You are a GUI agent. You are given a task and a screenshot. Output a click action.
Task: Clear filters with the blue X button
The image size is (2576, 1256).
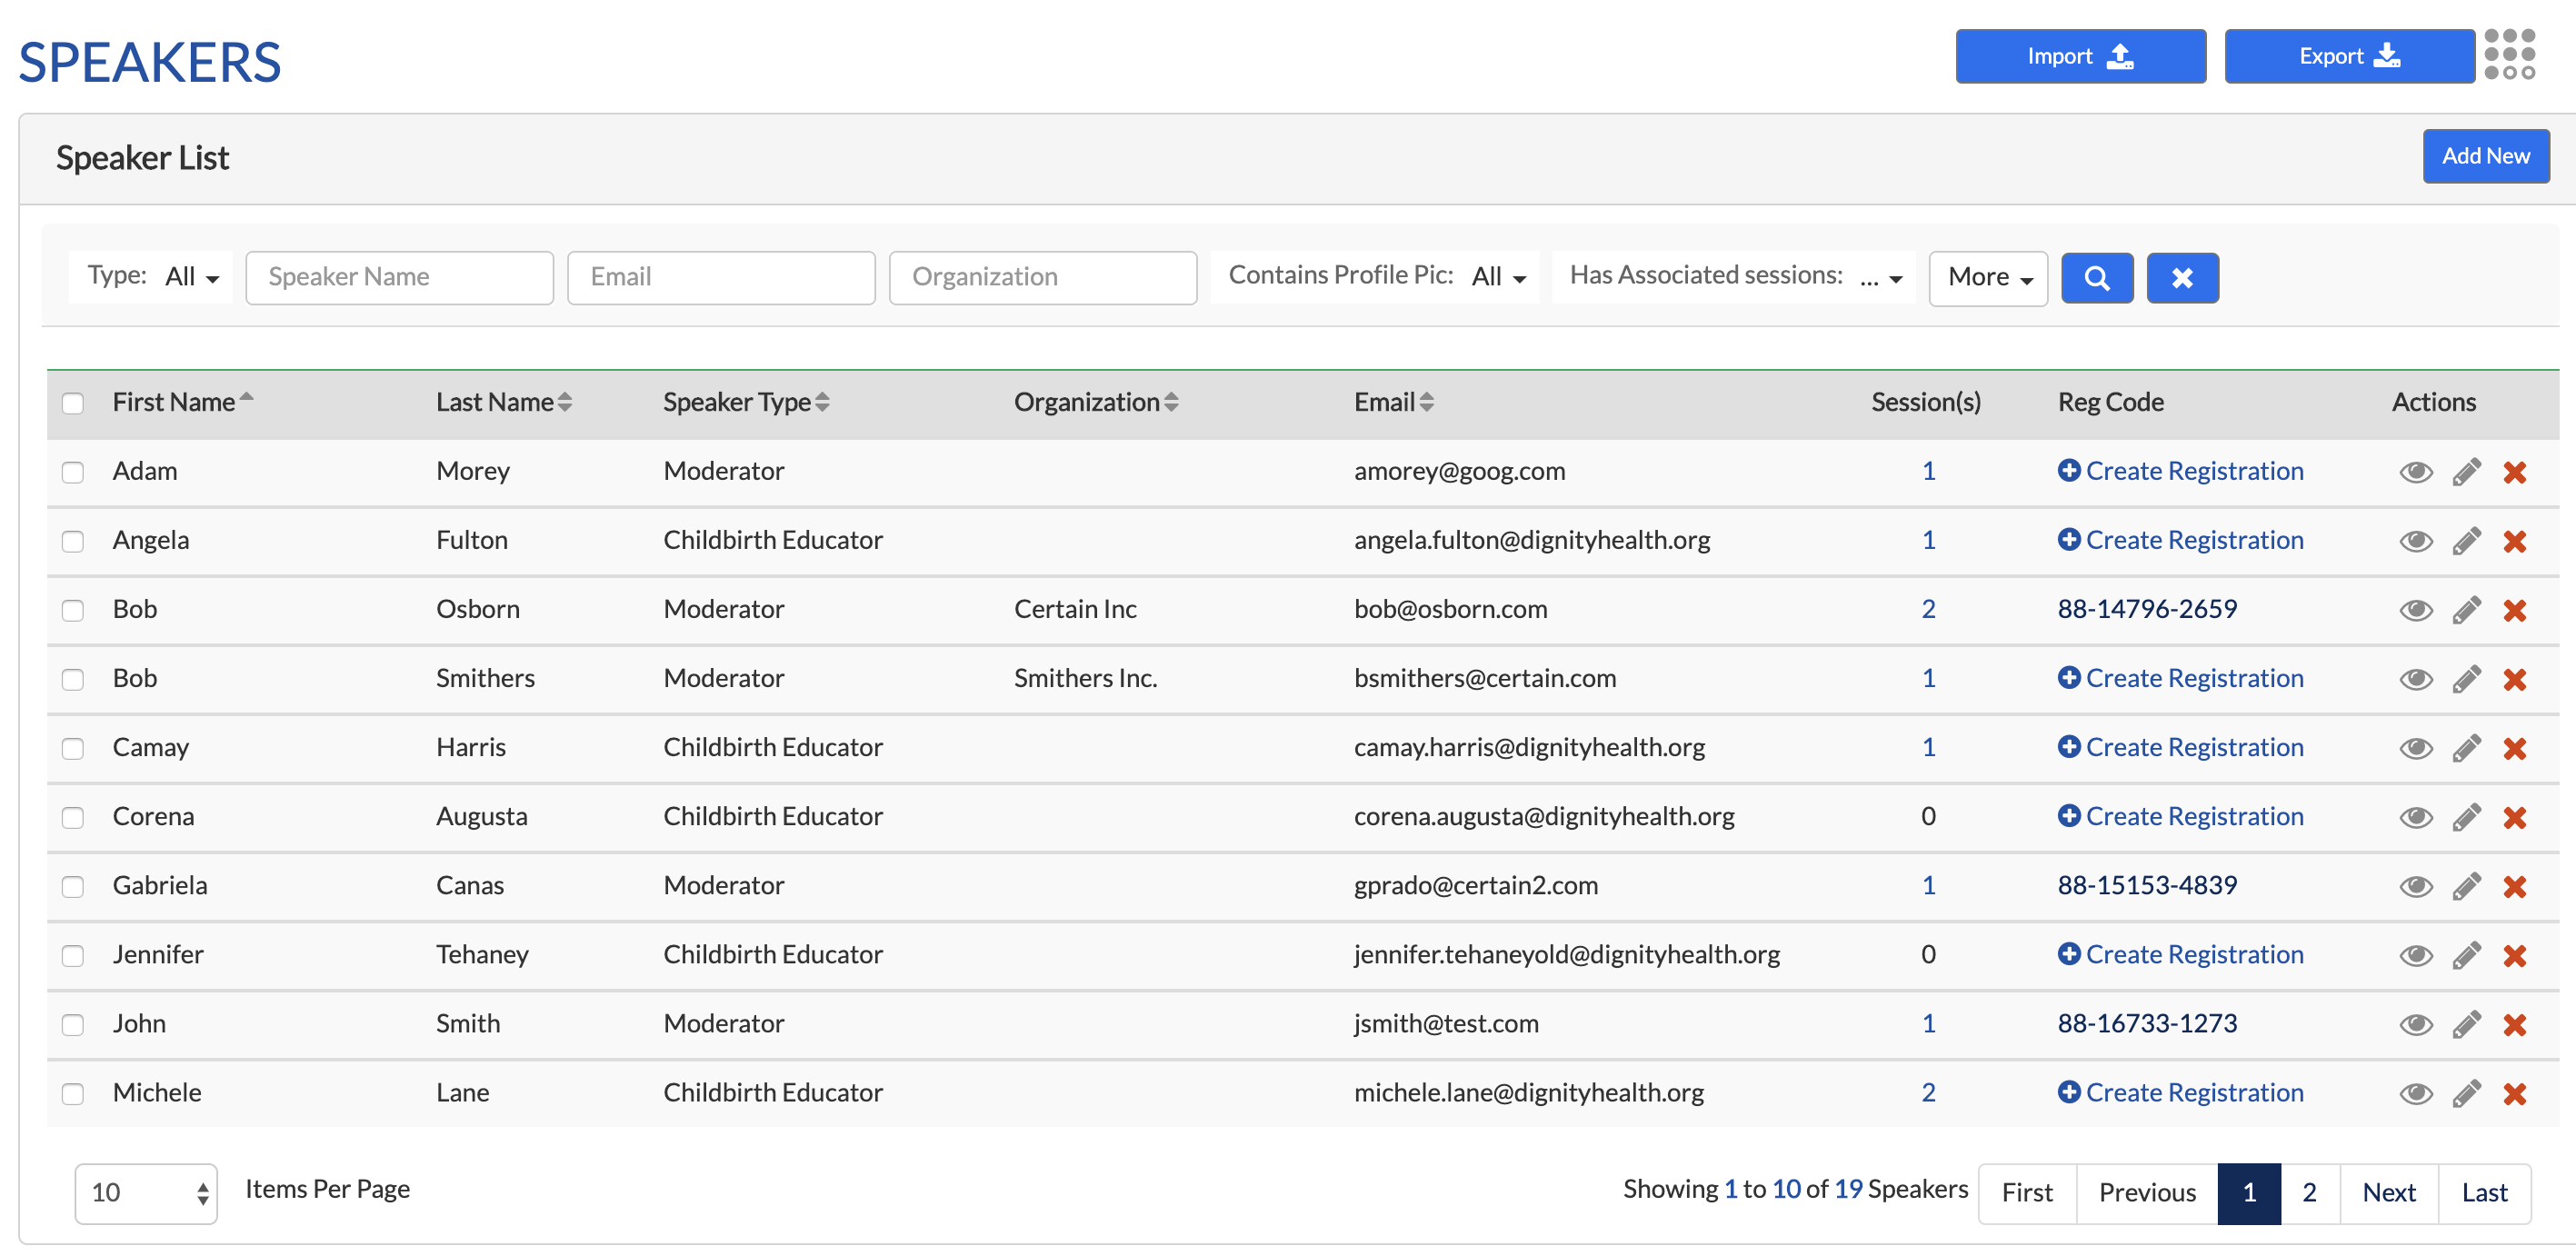2182,278
